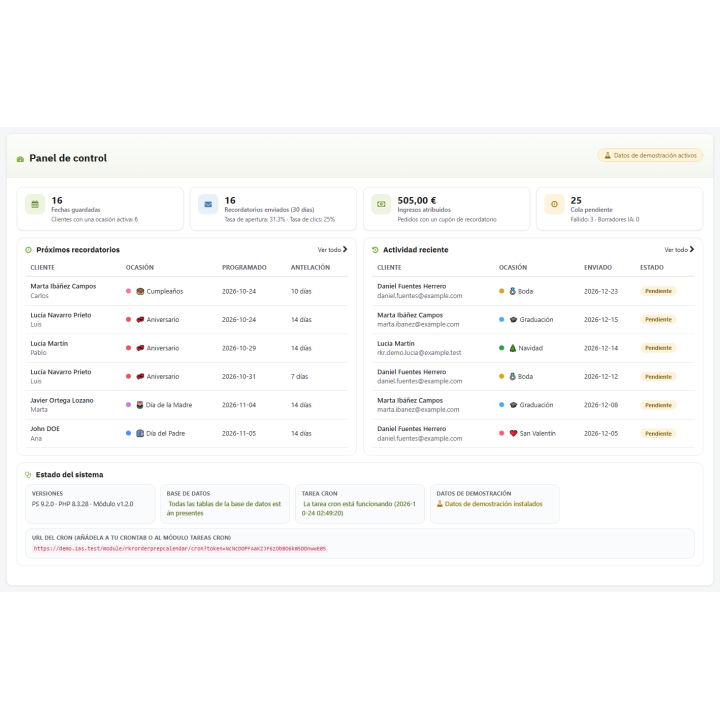Screen dimensions: 720x720
Task: Click the cron URL link
Action: (x=180, y=548)
